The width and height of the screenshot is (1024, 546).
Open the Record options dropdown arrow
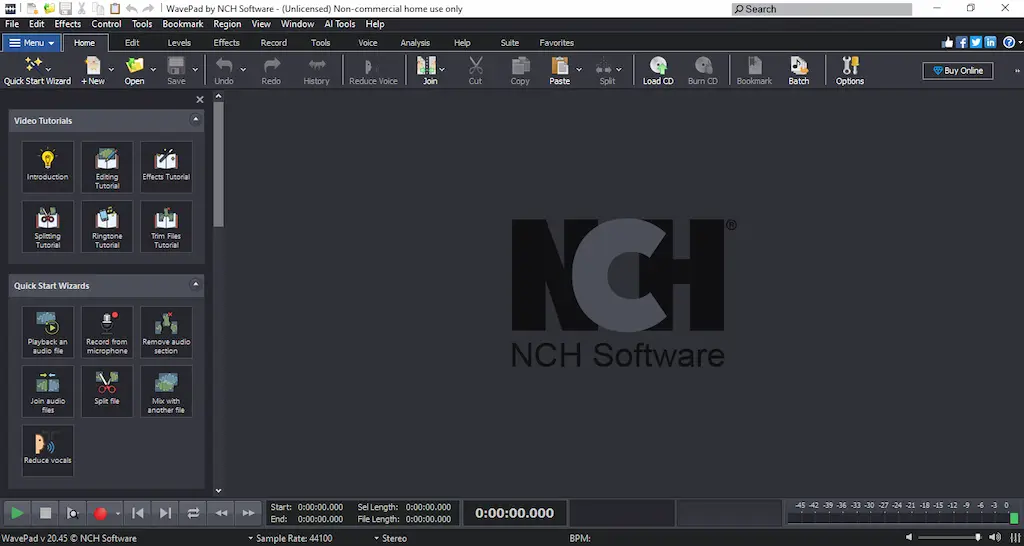point(118,513)
